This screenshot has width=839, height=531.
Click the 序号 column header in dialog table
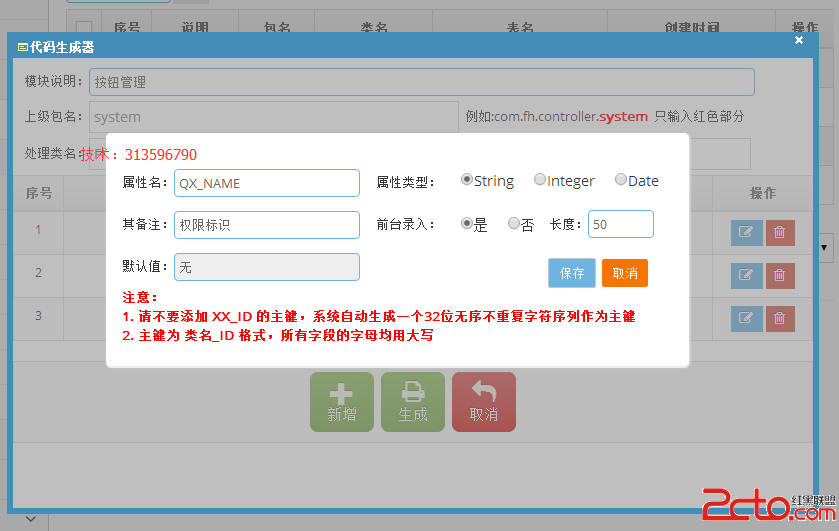(39, 193)
